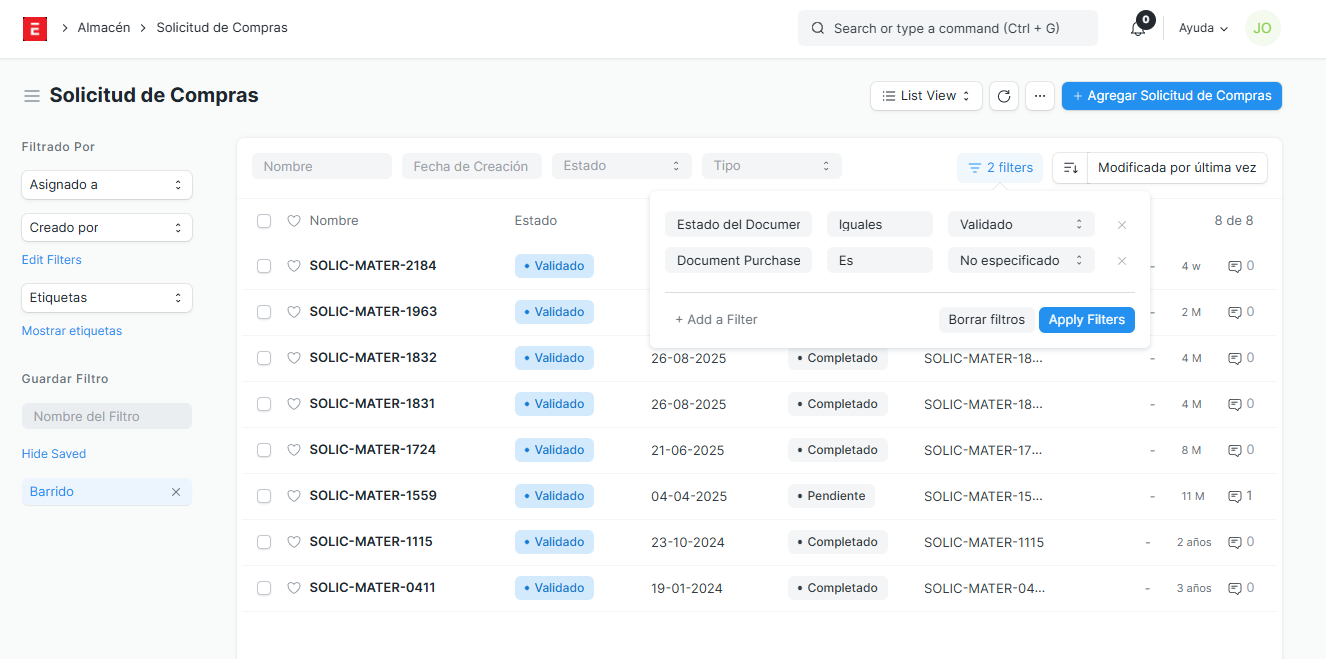Go to Almacén in the breadcrumb
Screen dimensions: 1326x659
(104, 28)
